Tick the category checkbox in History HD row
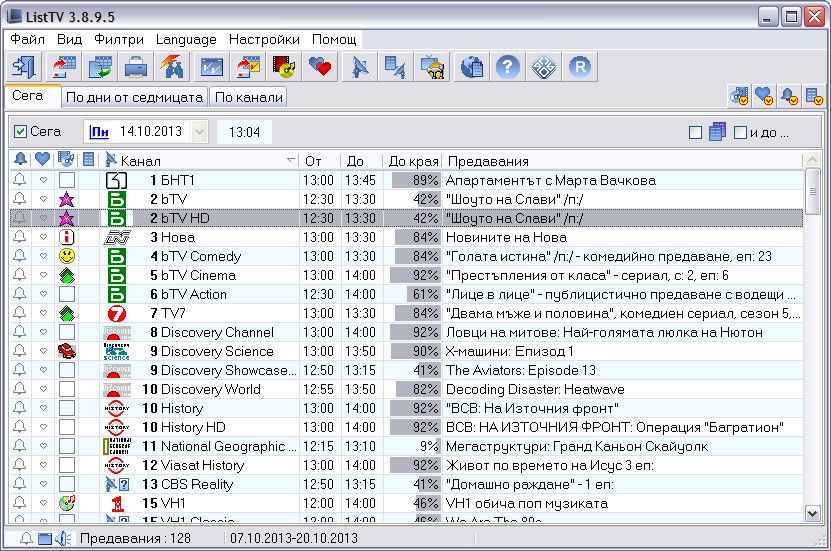Screen dimensions: 831x551 (x=67, y=427)
